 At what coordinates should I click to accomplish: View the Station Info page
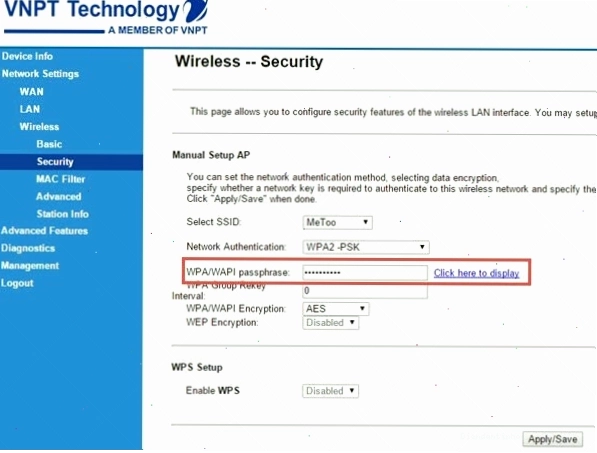click(63, 214)
